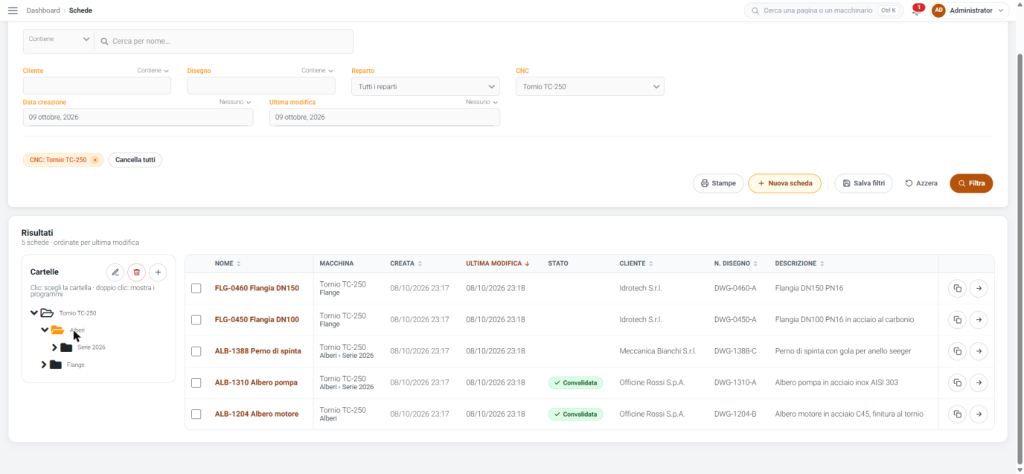Open Ultima modifica Nessuno dropdown
The width and height of the screenshot is (1024, 474).
[x=482, y=102]
